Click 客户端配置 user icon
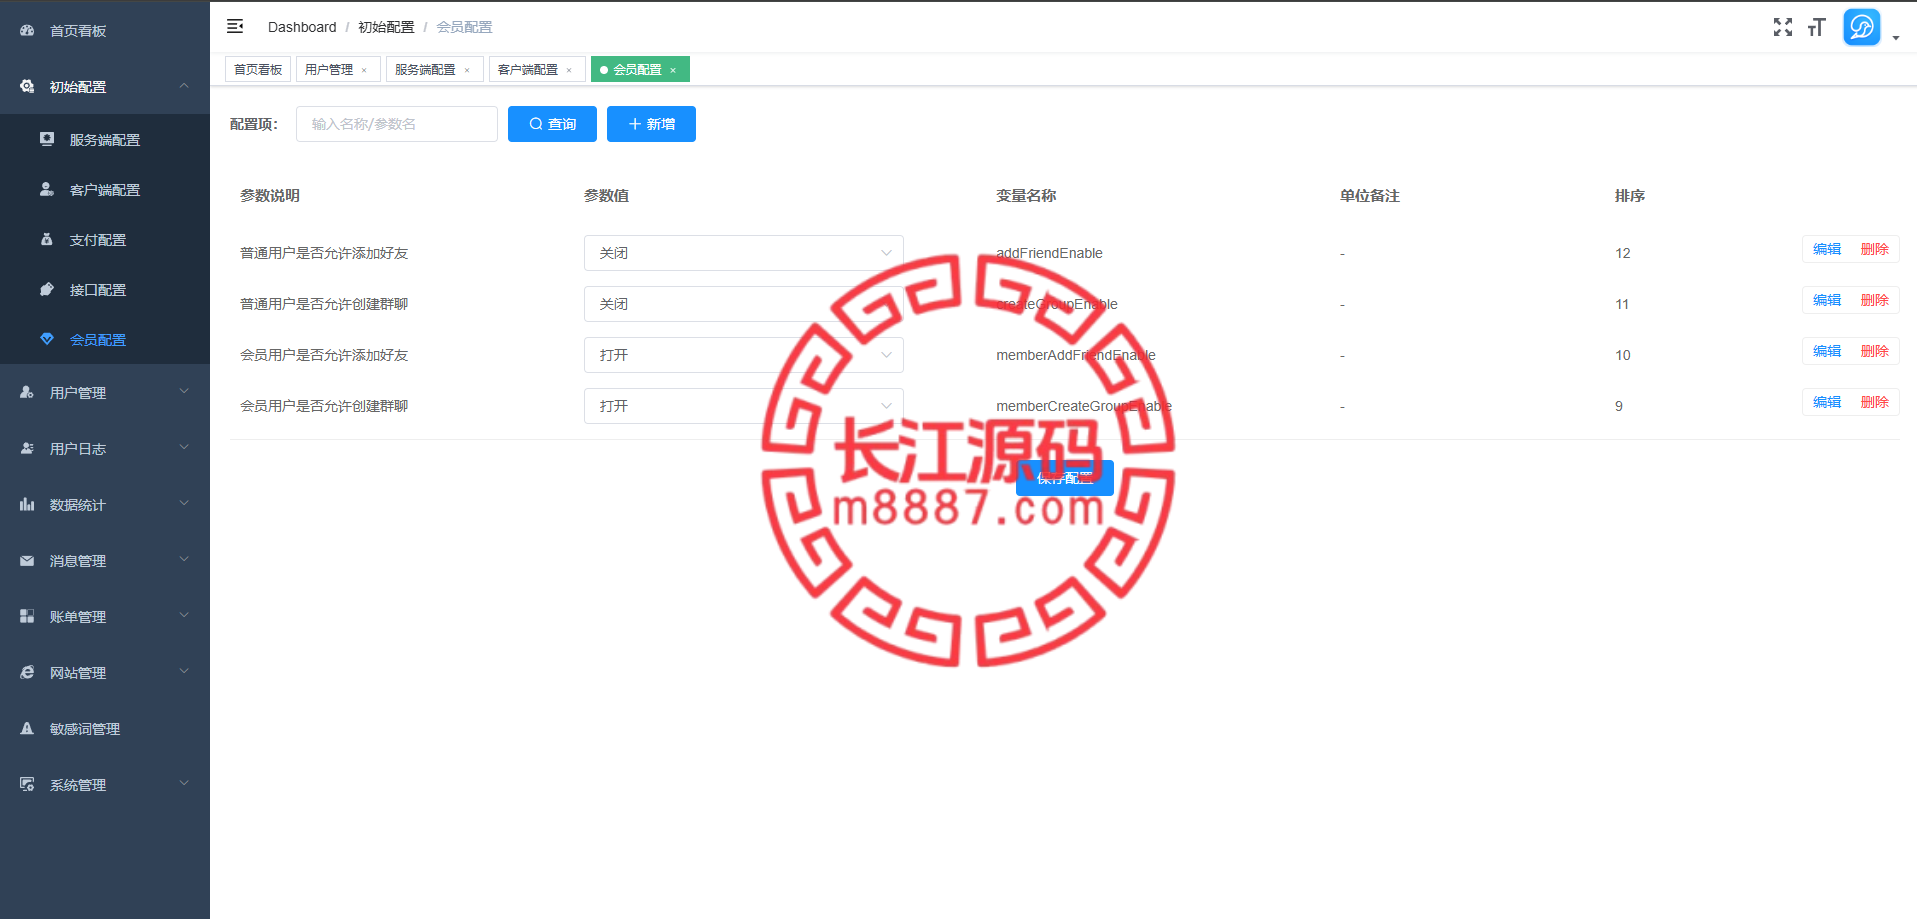1917x919 pixels. point(47,189)
